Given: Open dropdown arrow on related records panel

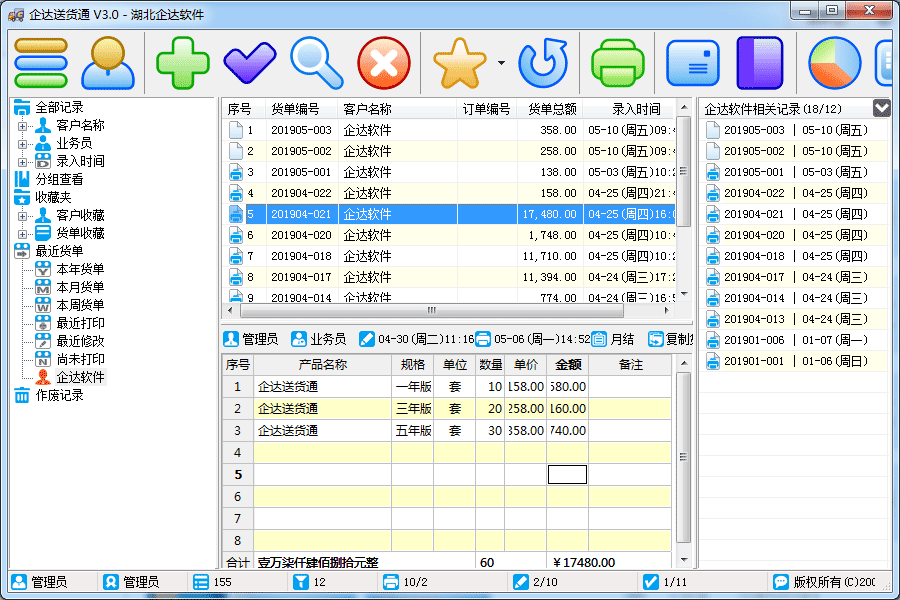Looking at the screenshot, I should 881,109.
